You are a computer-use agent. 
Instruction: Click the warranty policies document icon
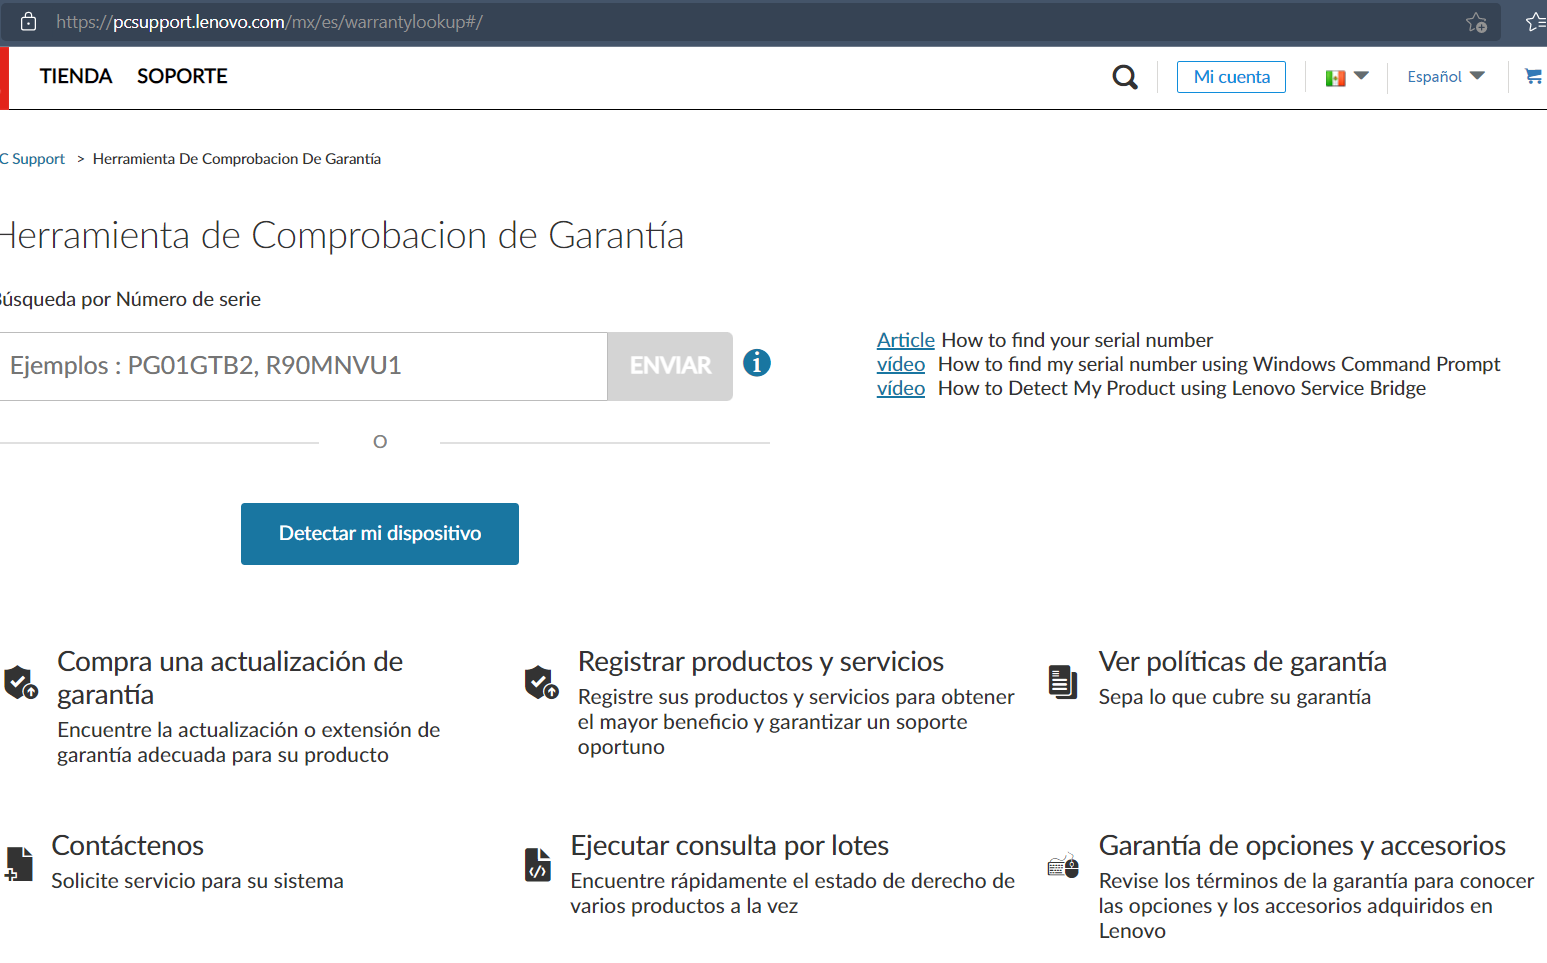(x=1063, y=682)
